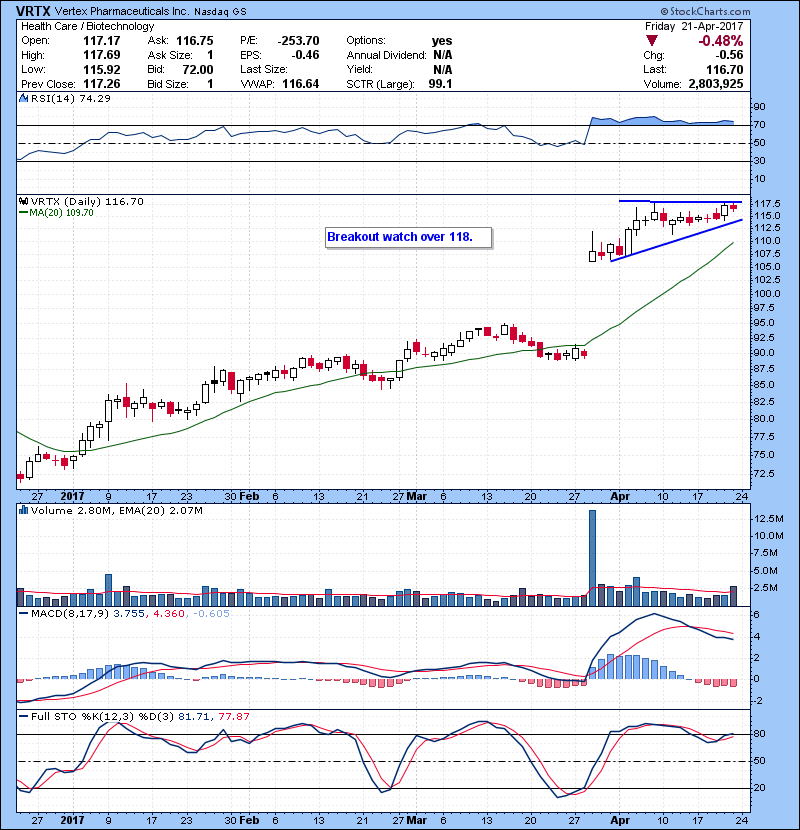Click the Vertex Pharmaceuticals Inc. company name

point(122,11)
